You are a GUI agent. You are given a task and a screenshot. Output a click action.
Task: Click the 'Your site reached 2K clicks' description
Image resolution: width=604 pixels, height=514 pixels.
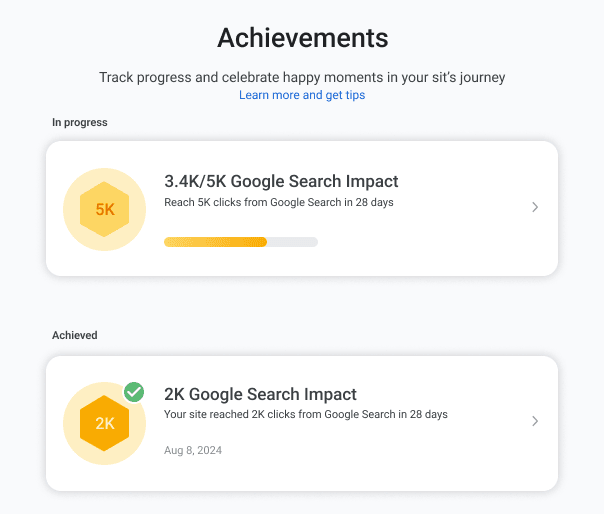[306, 414]
